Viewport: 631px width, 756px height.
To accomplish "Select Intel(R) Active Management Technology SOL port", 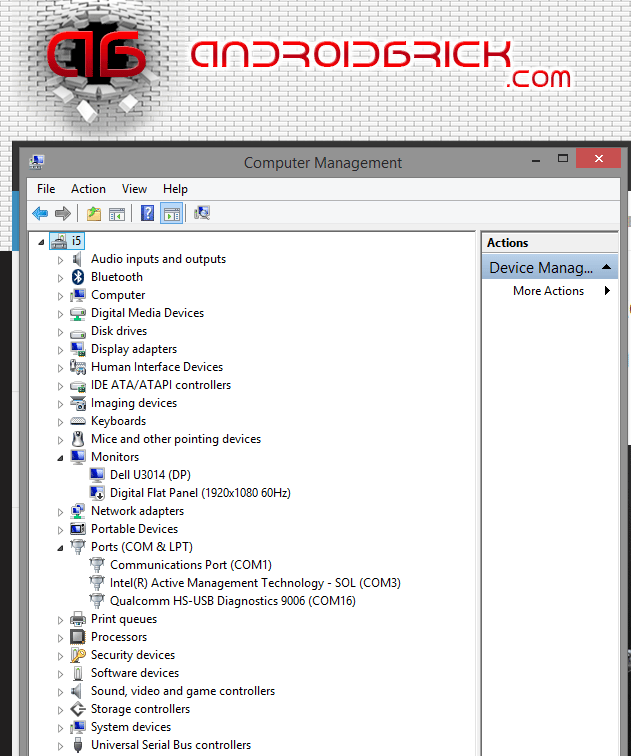I will click(255, 583).
